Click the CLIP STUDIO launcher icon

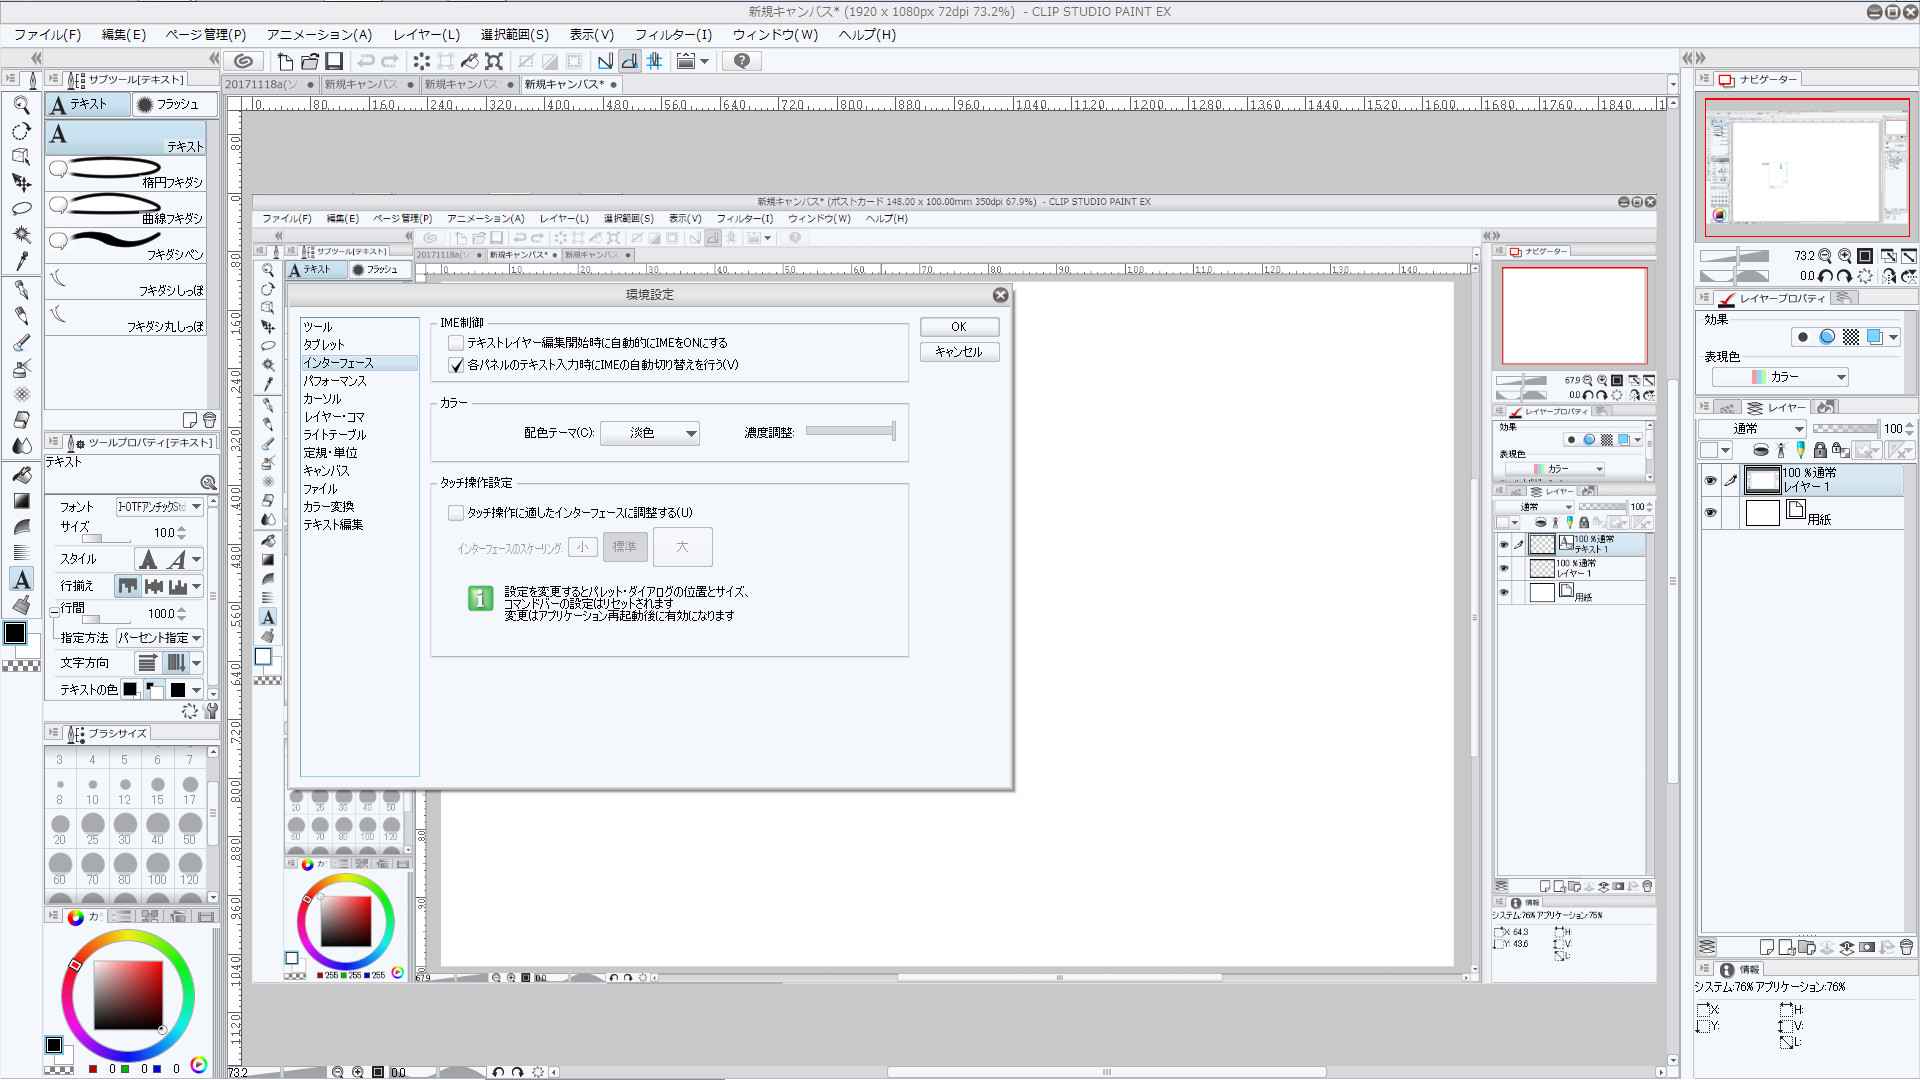[243, 61]
